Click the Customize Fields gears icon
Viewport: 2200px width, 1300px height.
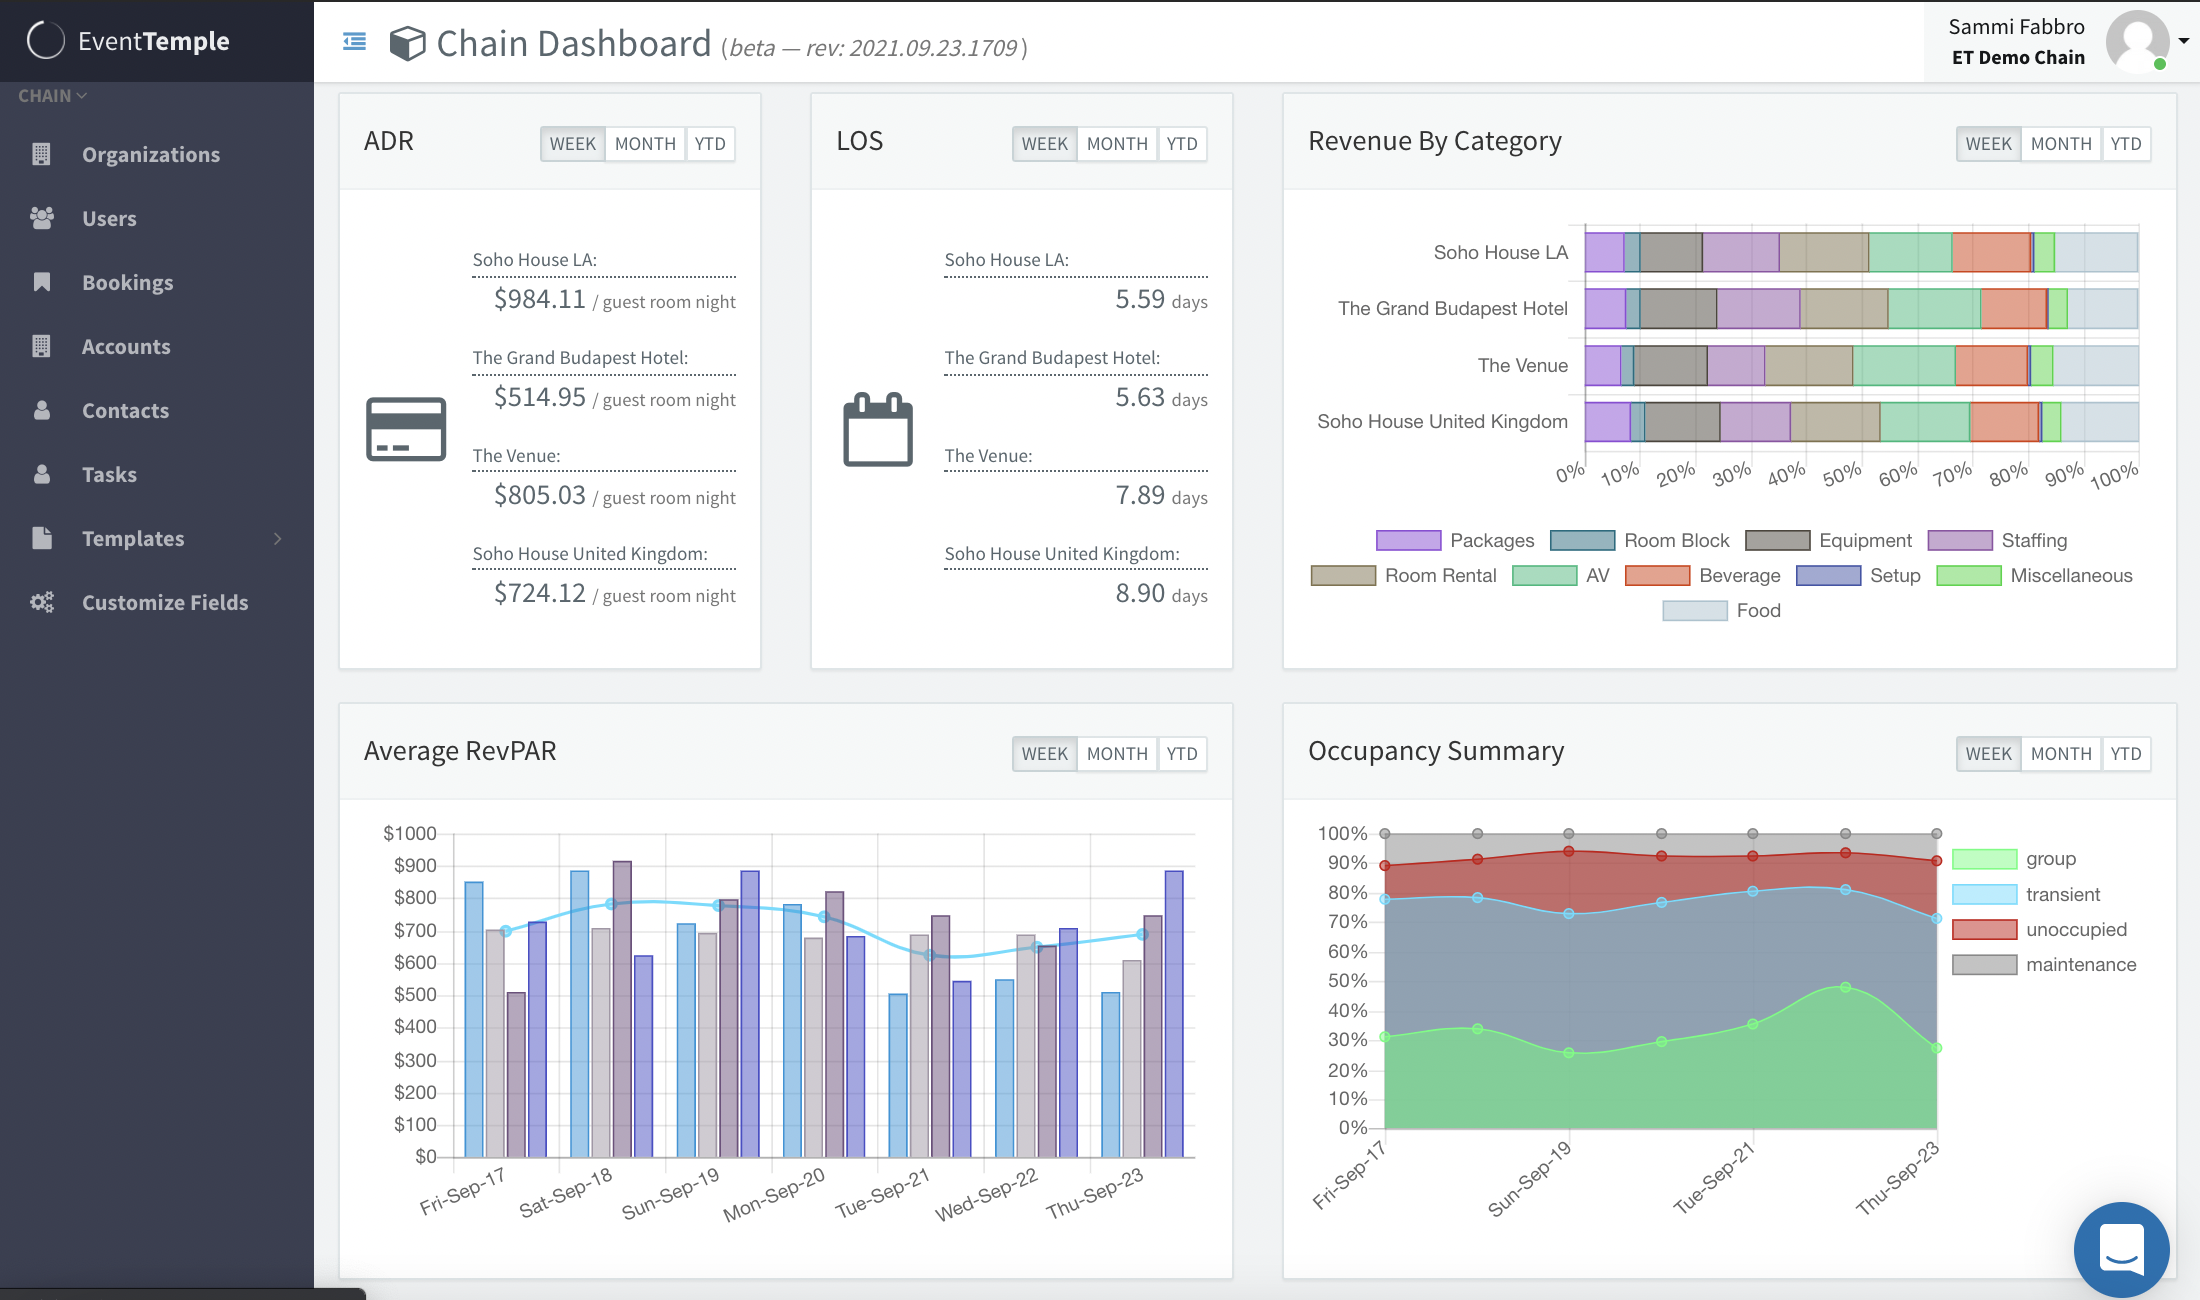point(41,602)
